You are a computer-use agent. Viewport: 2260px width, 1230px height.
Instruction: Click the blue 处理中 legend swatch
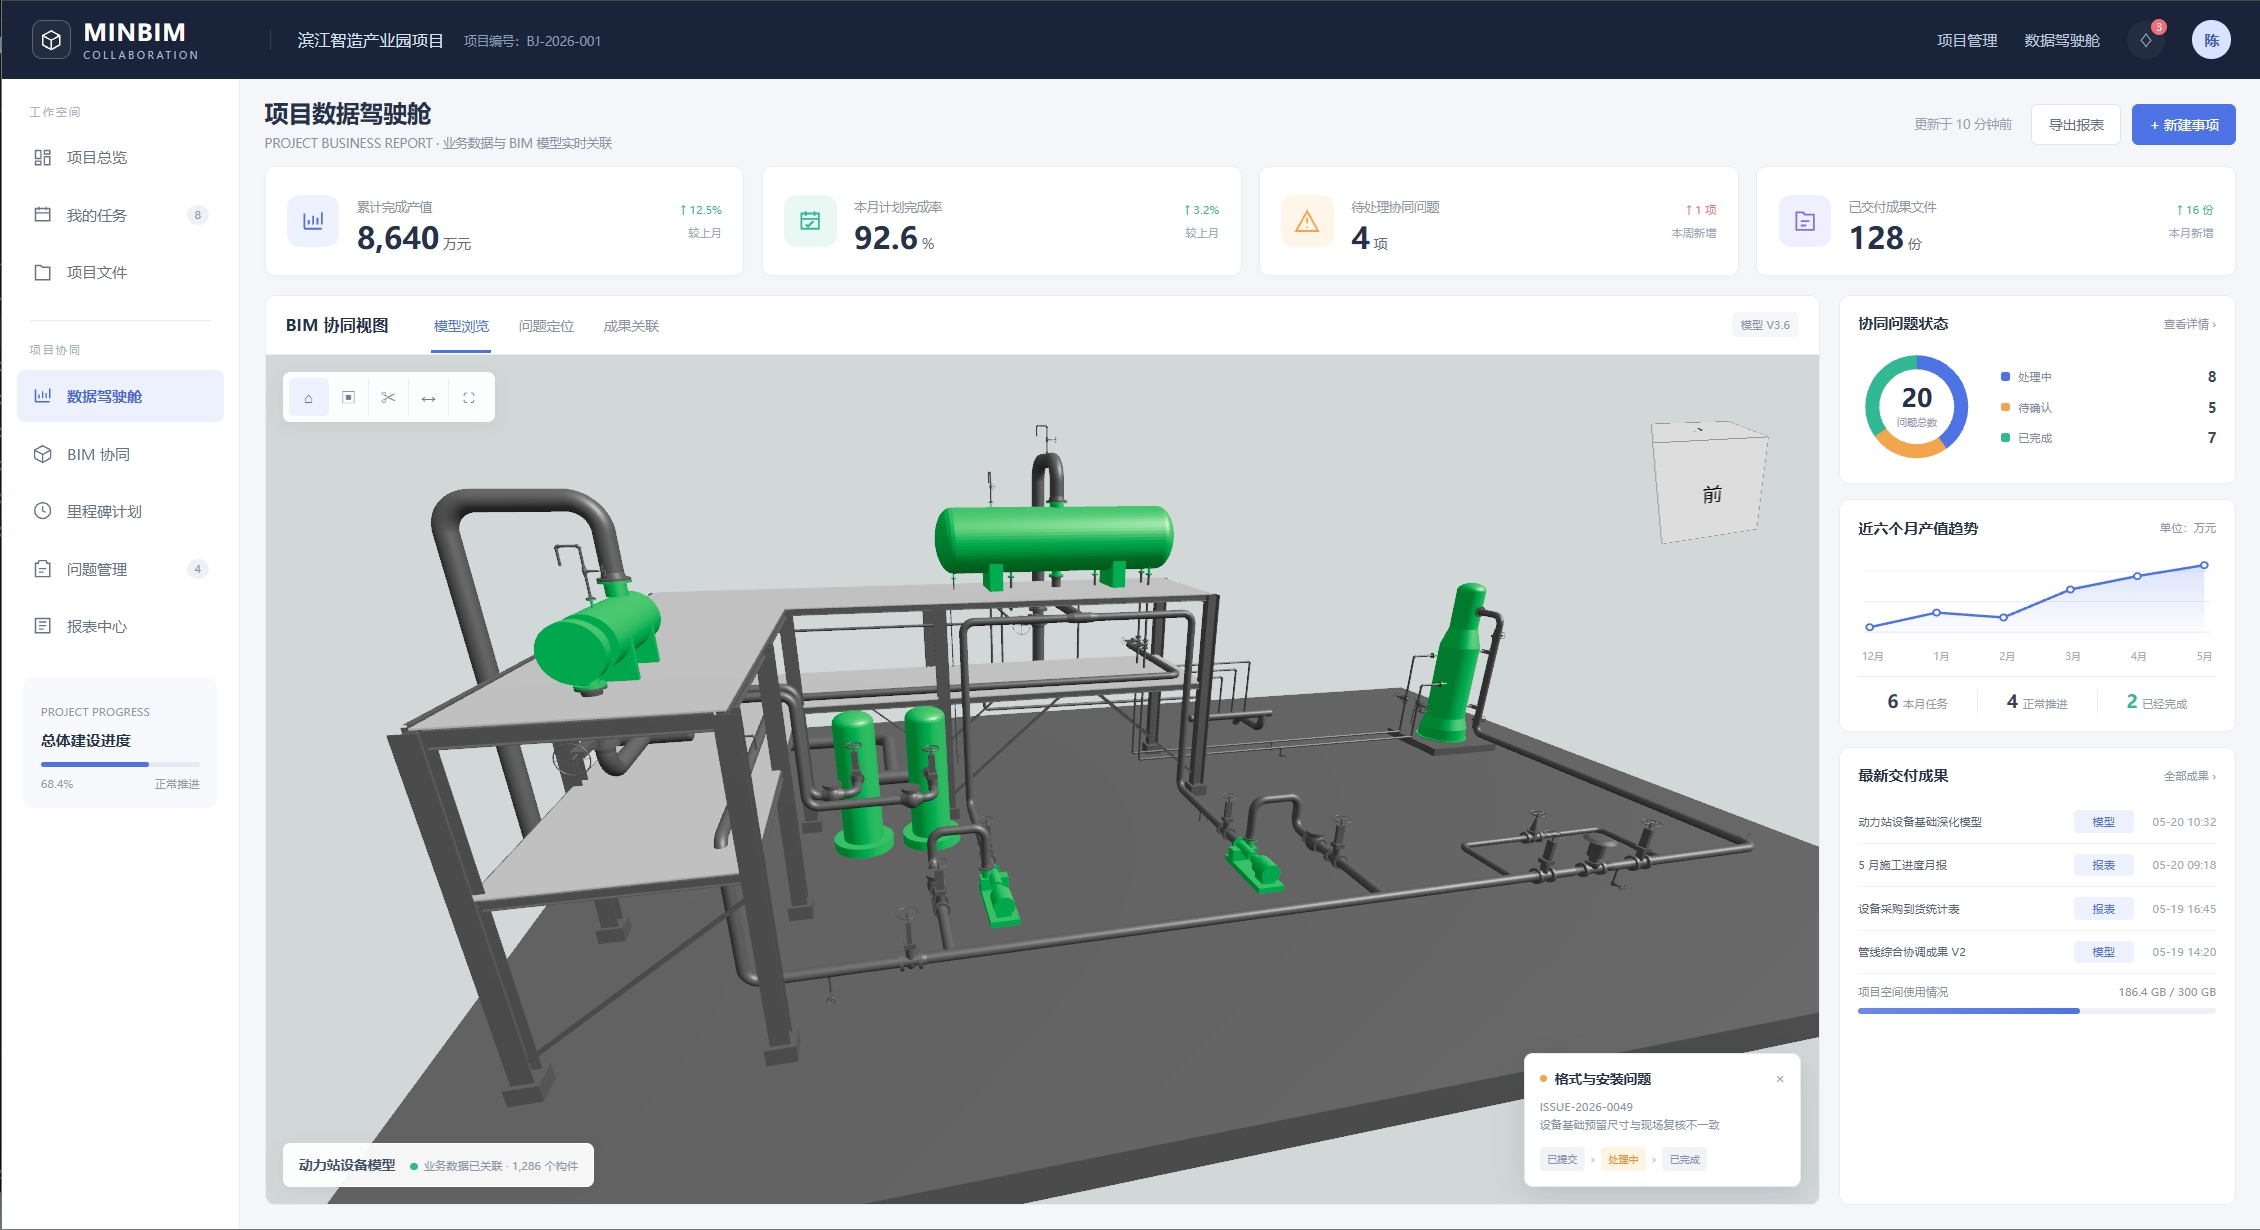pos(2005,377)
